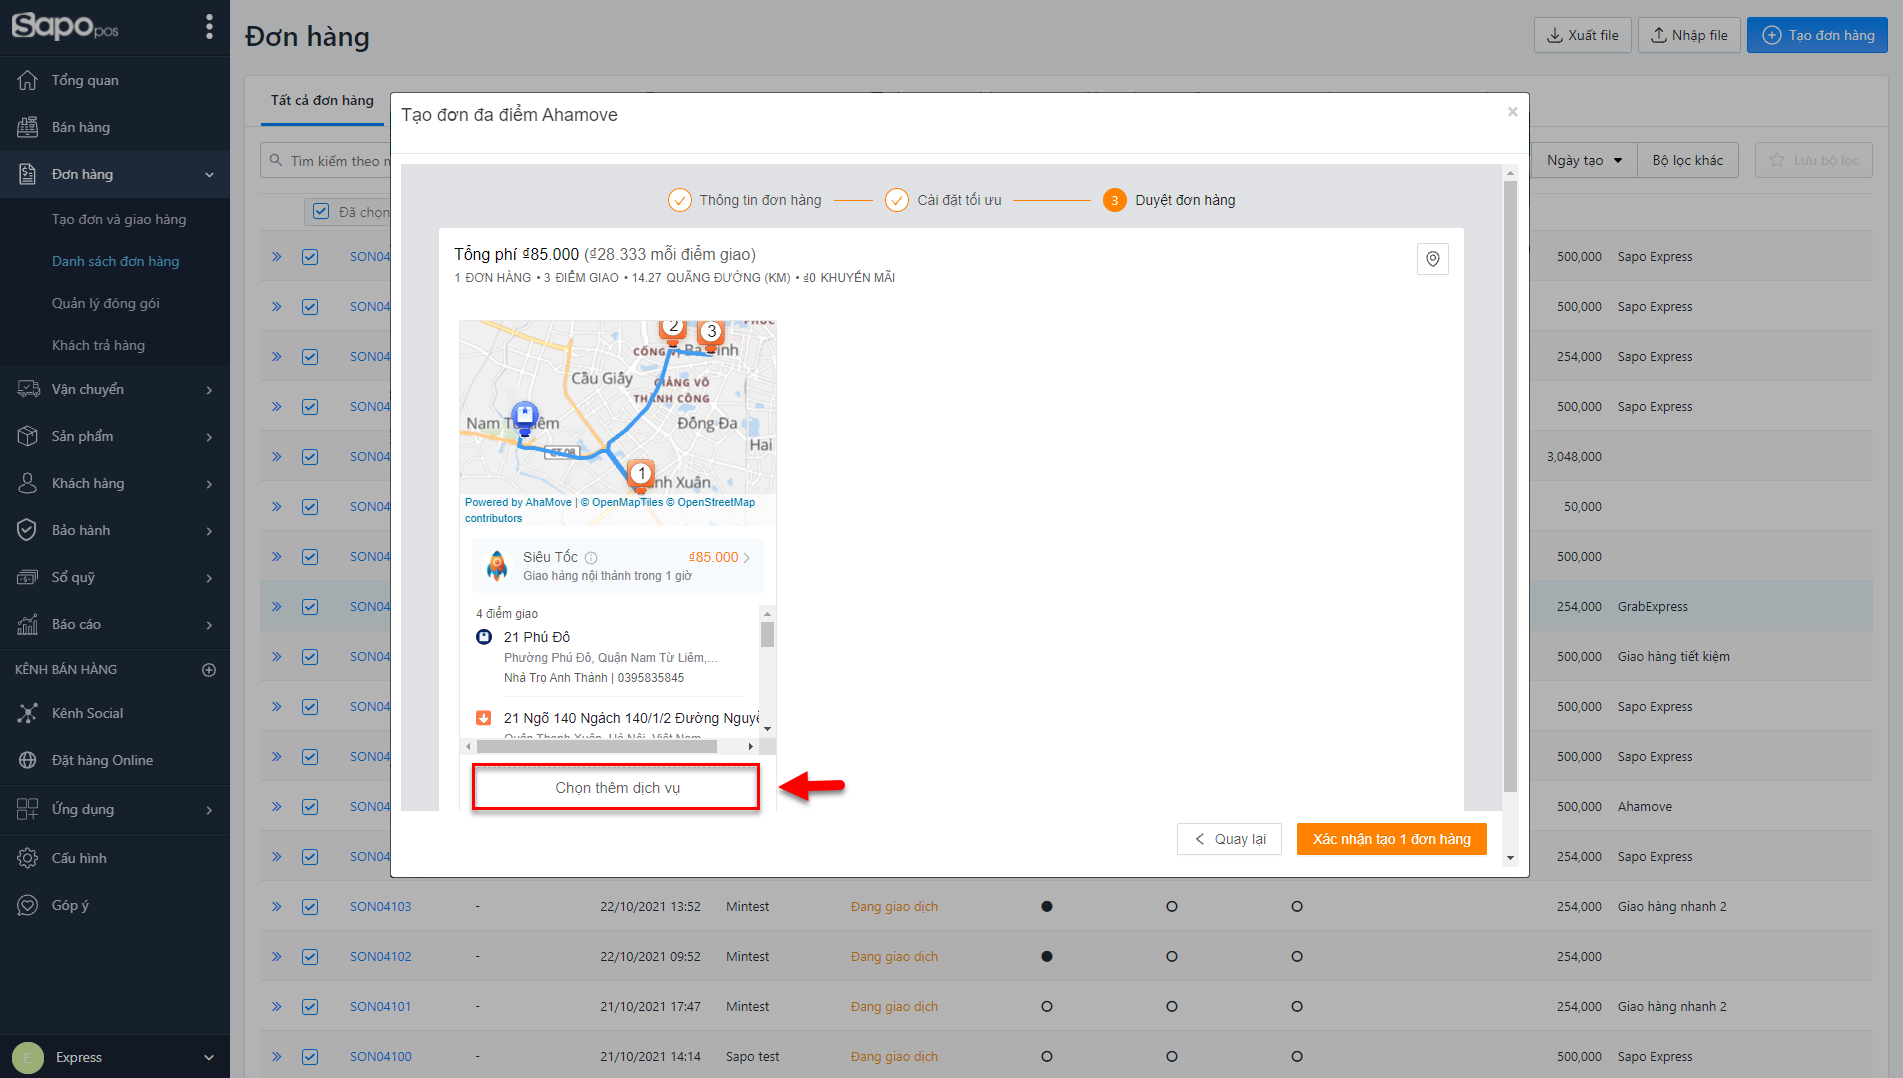The height and width of the screenshot is (1078, 1903).
Task: Click the delivery points horizontal scrollbar
Action: [x=597, y=746]
